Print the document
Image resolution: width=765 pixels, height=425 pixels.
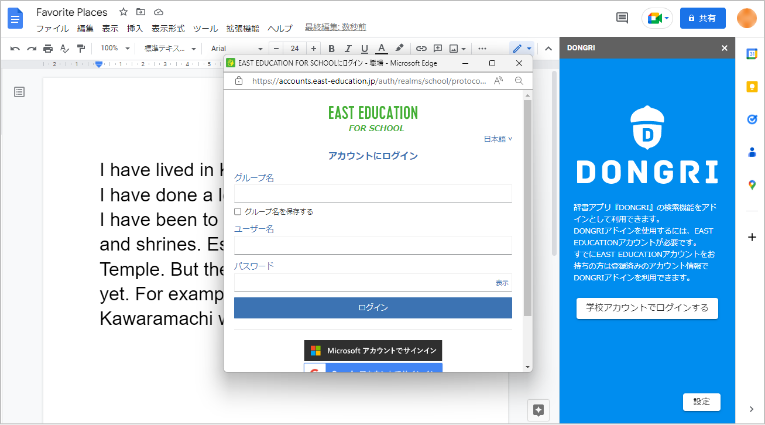pyautogui.click(x=48, y=48)
